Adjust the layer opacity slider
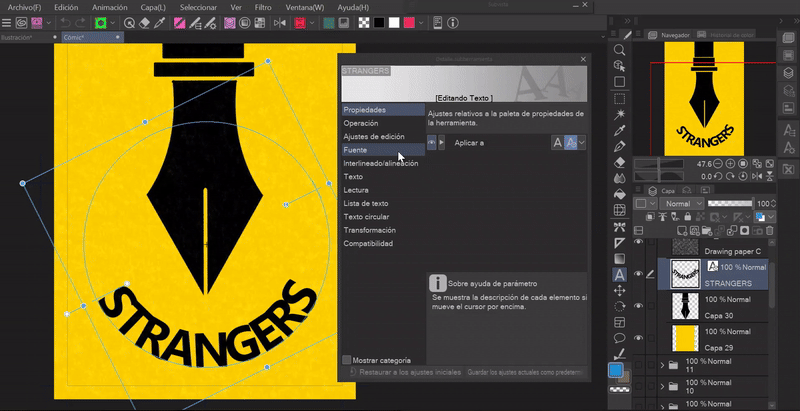The height and width of the screenshot is (411, 800). [730, 203]
